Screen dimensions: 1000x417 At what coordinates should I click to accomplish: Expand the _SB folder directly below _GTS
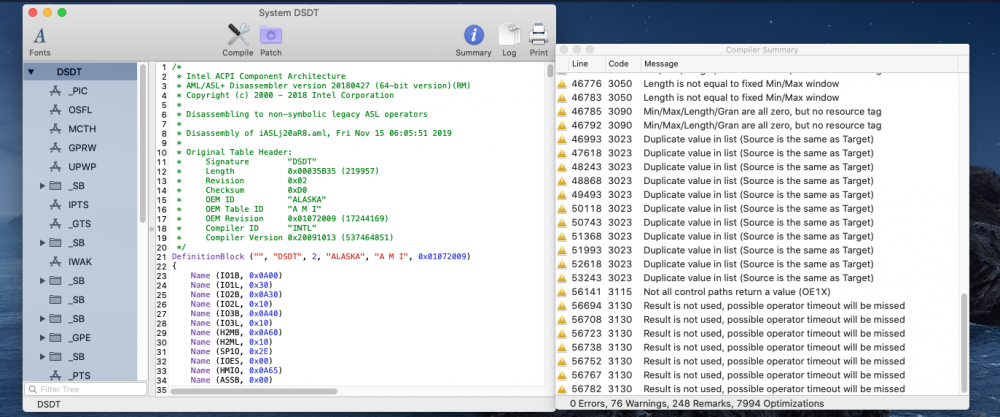43,243
